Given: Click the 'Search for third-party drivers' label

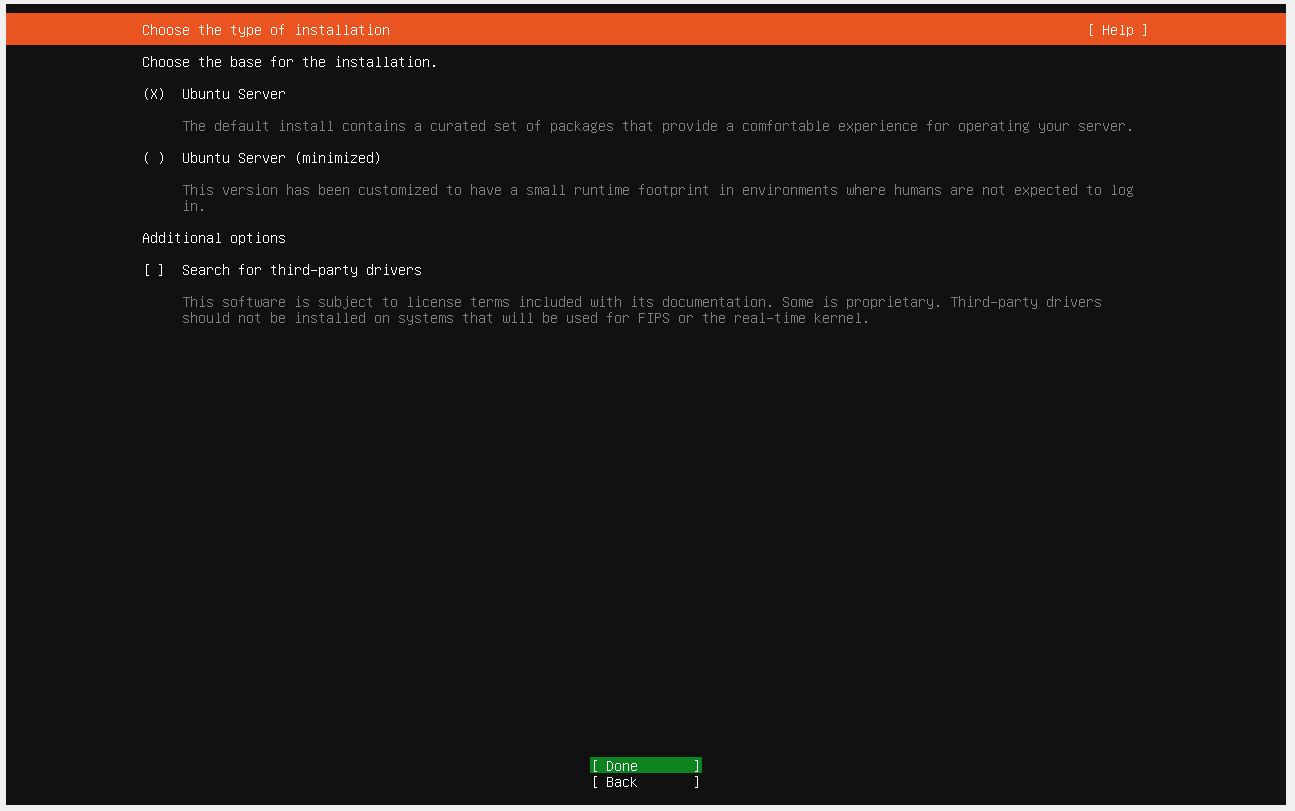Looking at the screenshot, I should pyautogui.click(x=302, y=270).
